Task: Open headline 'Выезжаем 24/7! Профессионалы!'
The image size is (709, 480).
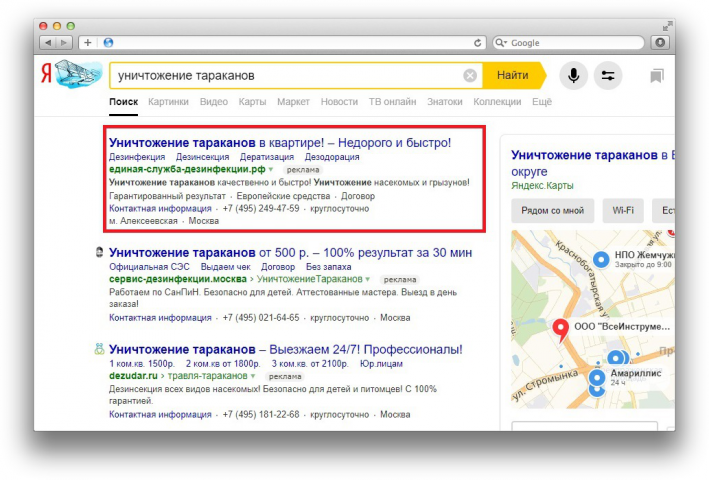Action: pos(286,349)
